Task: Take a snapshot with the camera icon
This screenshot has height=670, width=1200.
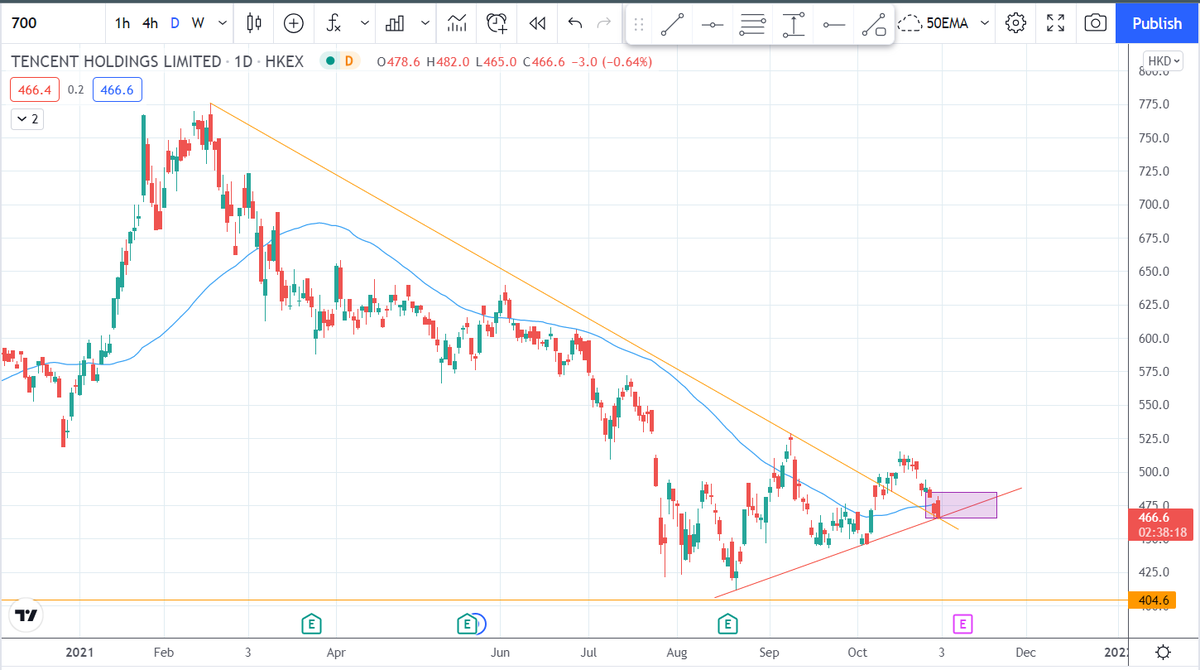Action: [1096, 22]
